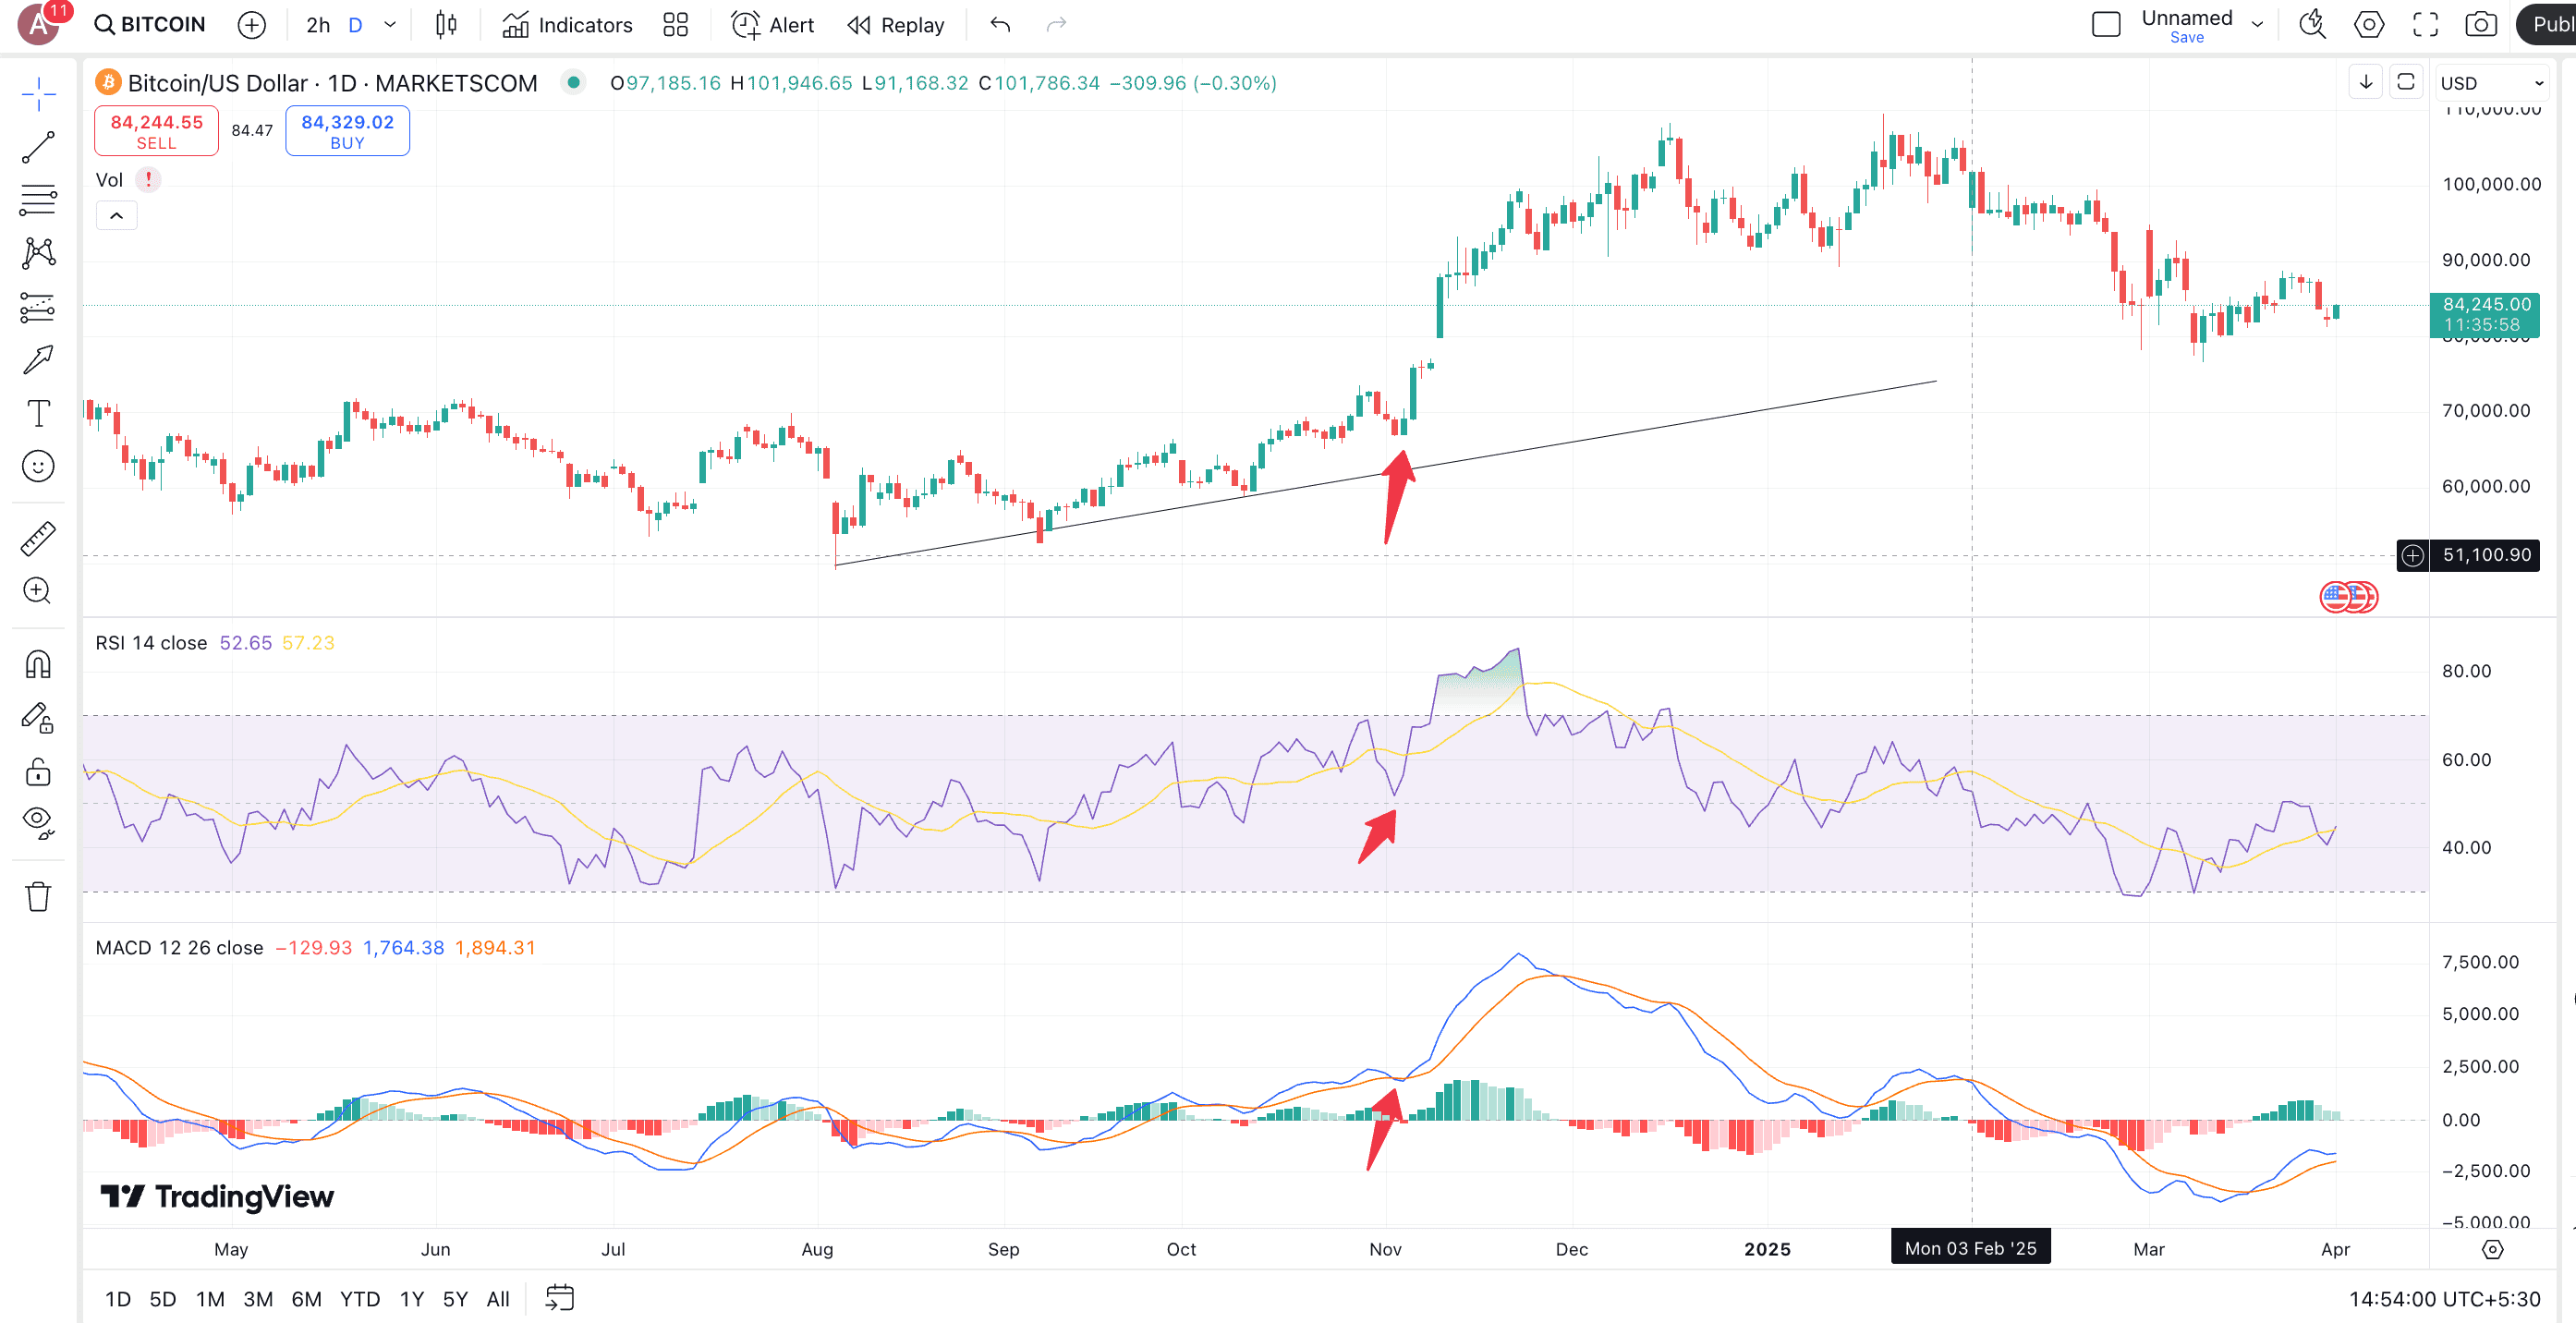The image size is (2576, 1323).
Task: Open the USD currency dropdown
Action: [x=2490, y=83]
